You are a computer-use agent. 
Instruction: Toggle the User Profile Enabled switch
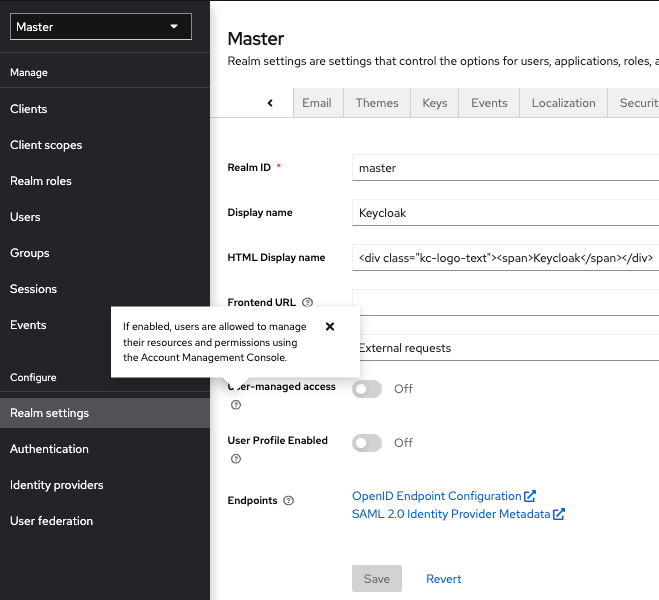[x=367, y=443]
